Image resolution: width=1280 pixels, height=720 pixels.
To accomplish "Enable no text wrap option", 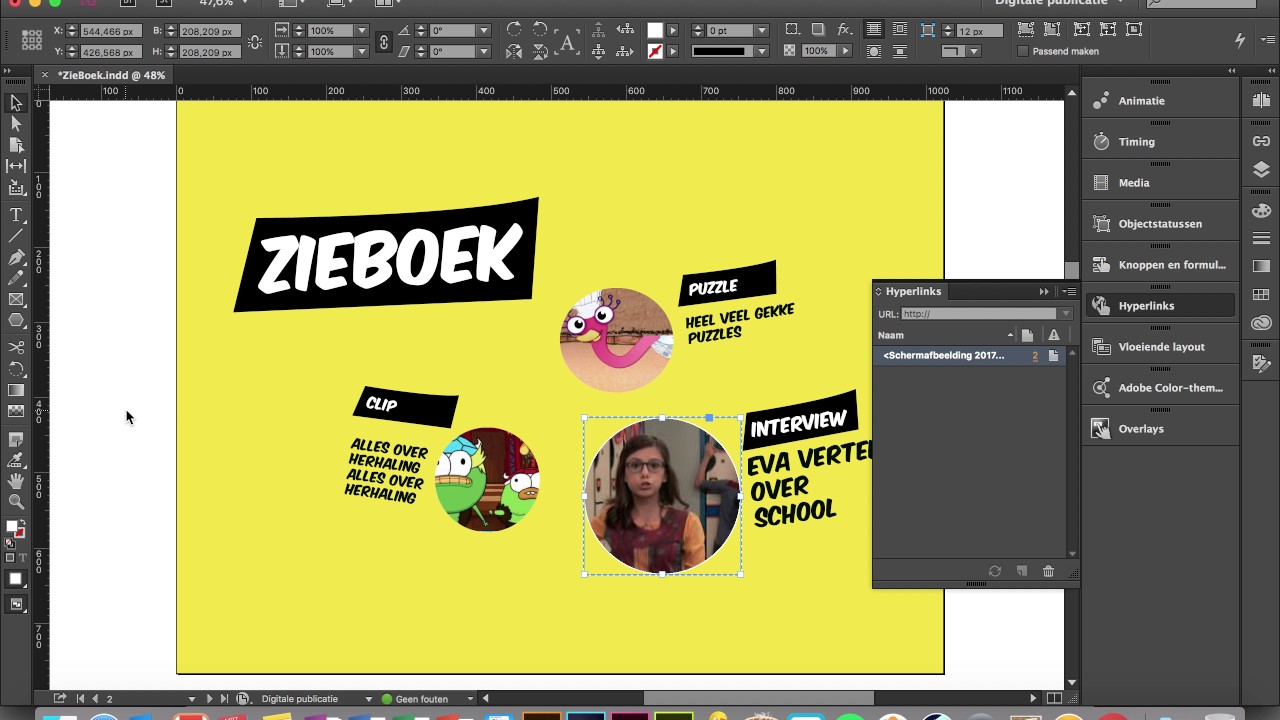I will (x=874, y=30).
